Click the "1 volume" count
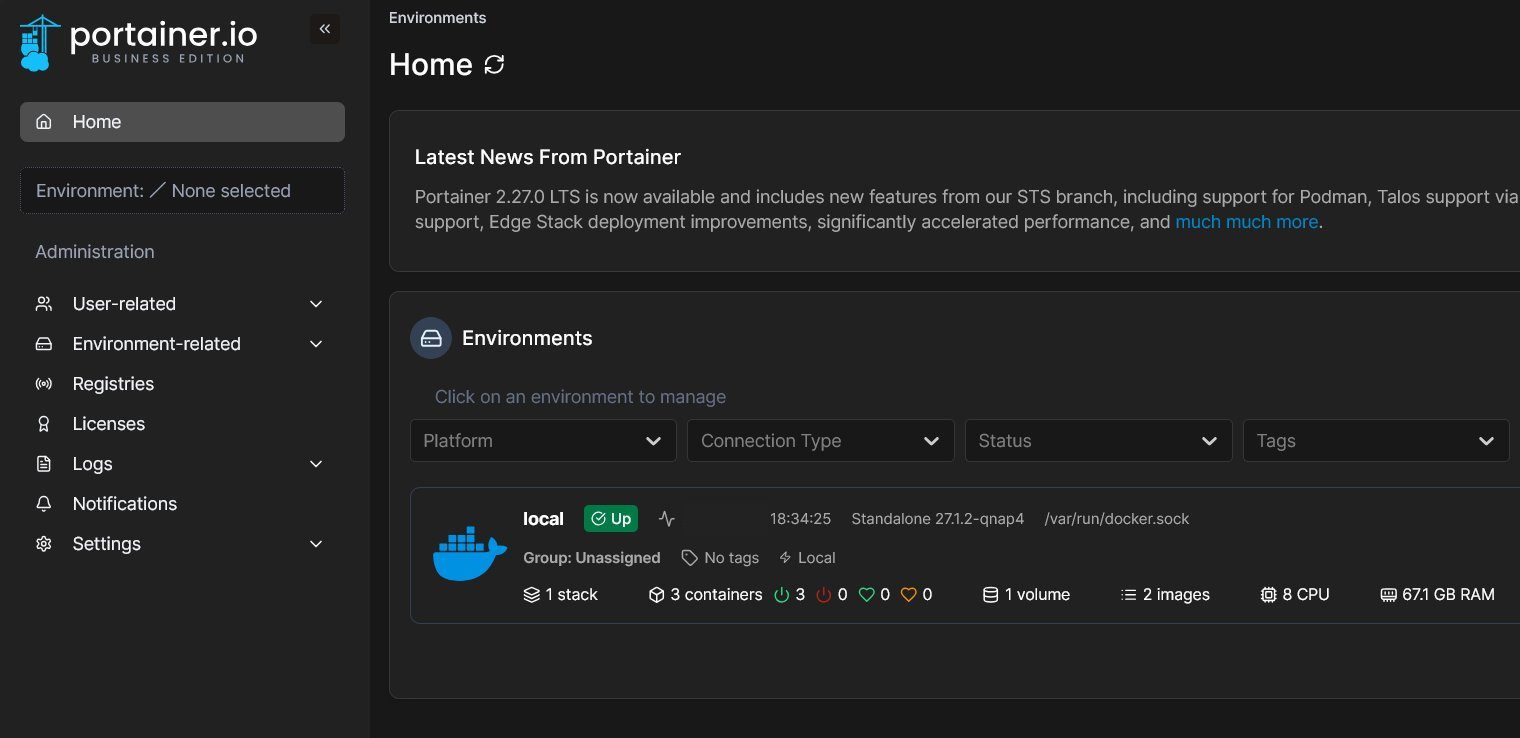Image resolution: width=1520 pixels, height=738 pixels. click(x=1037, y=594)
